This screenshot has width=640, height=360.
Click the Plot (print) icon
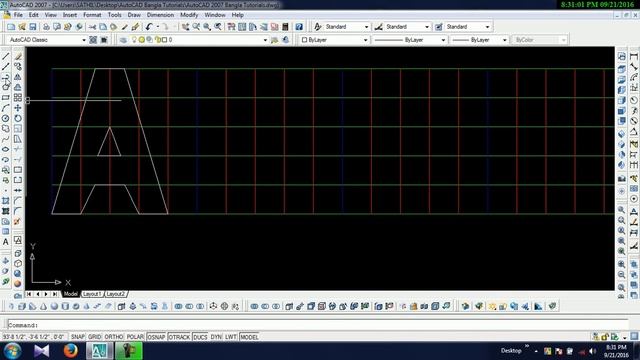tap(46, 27)
